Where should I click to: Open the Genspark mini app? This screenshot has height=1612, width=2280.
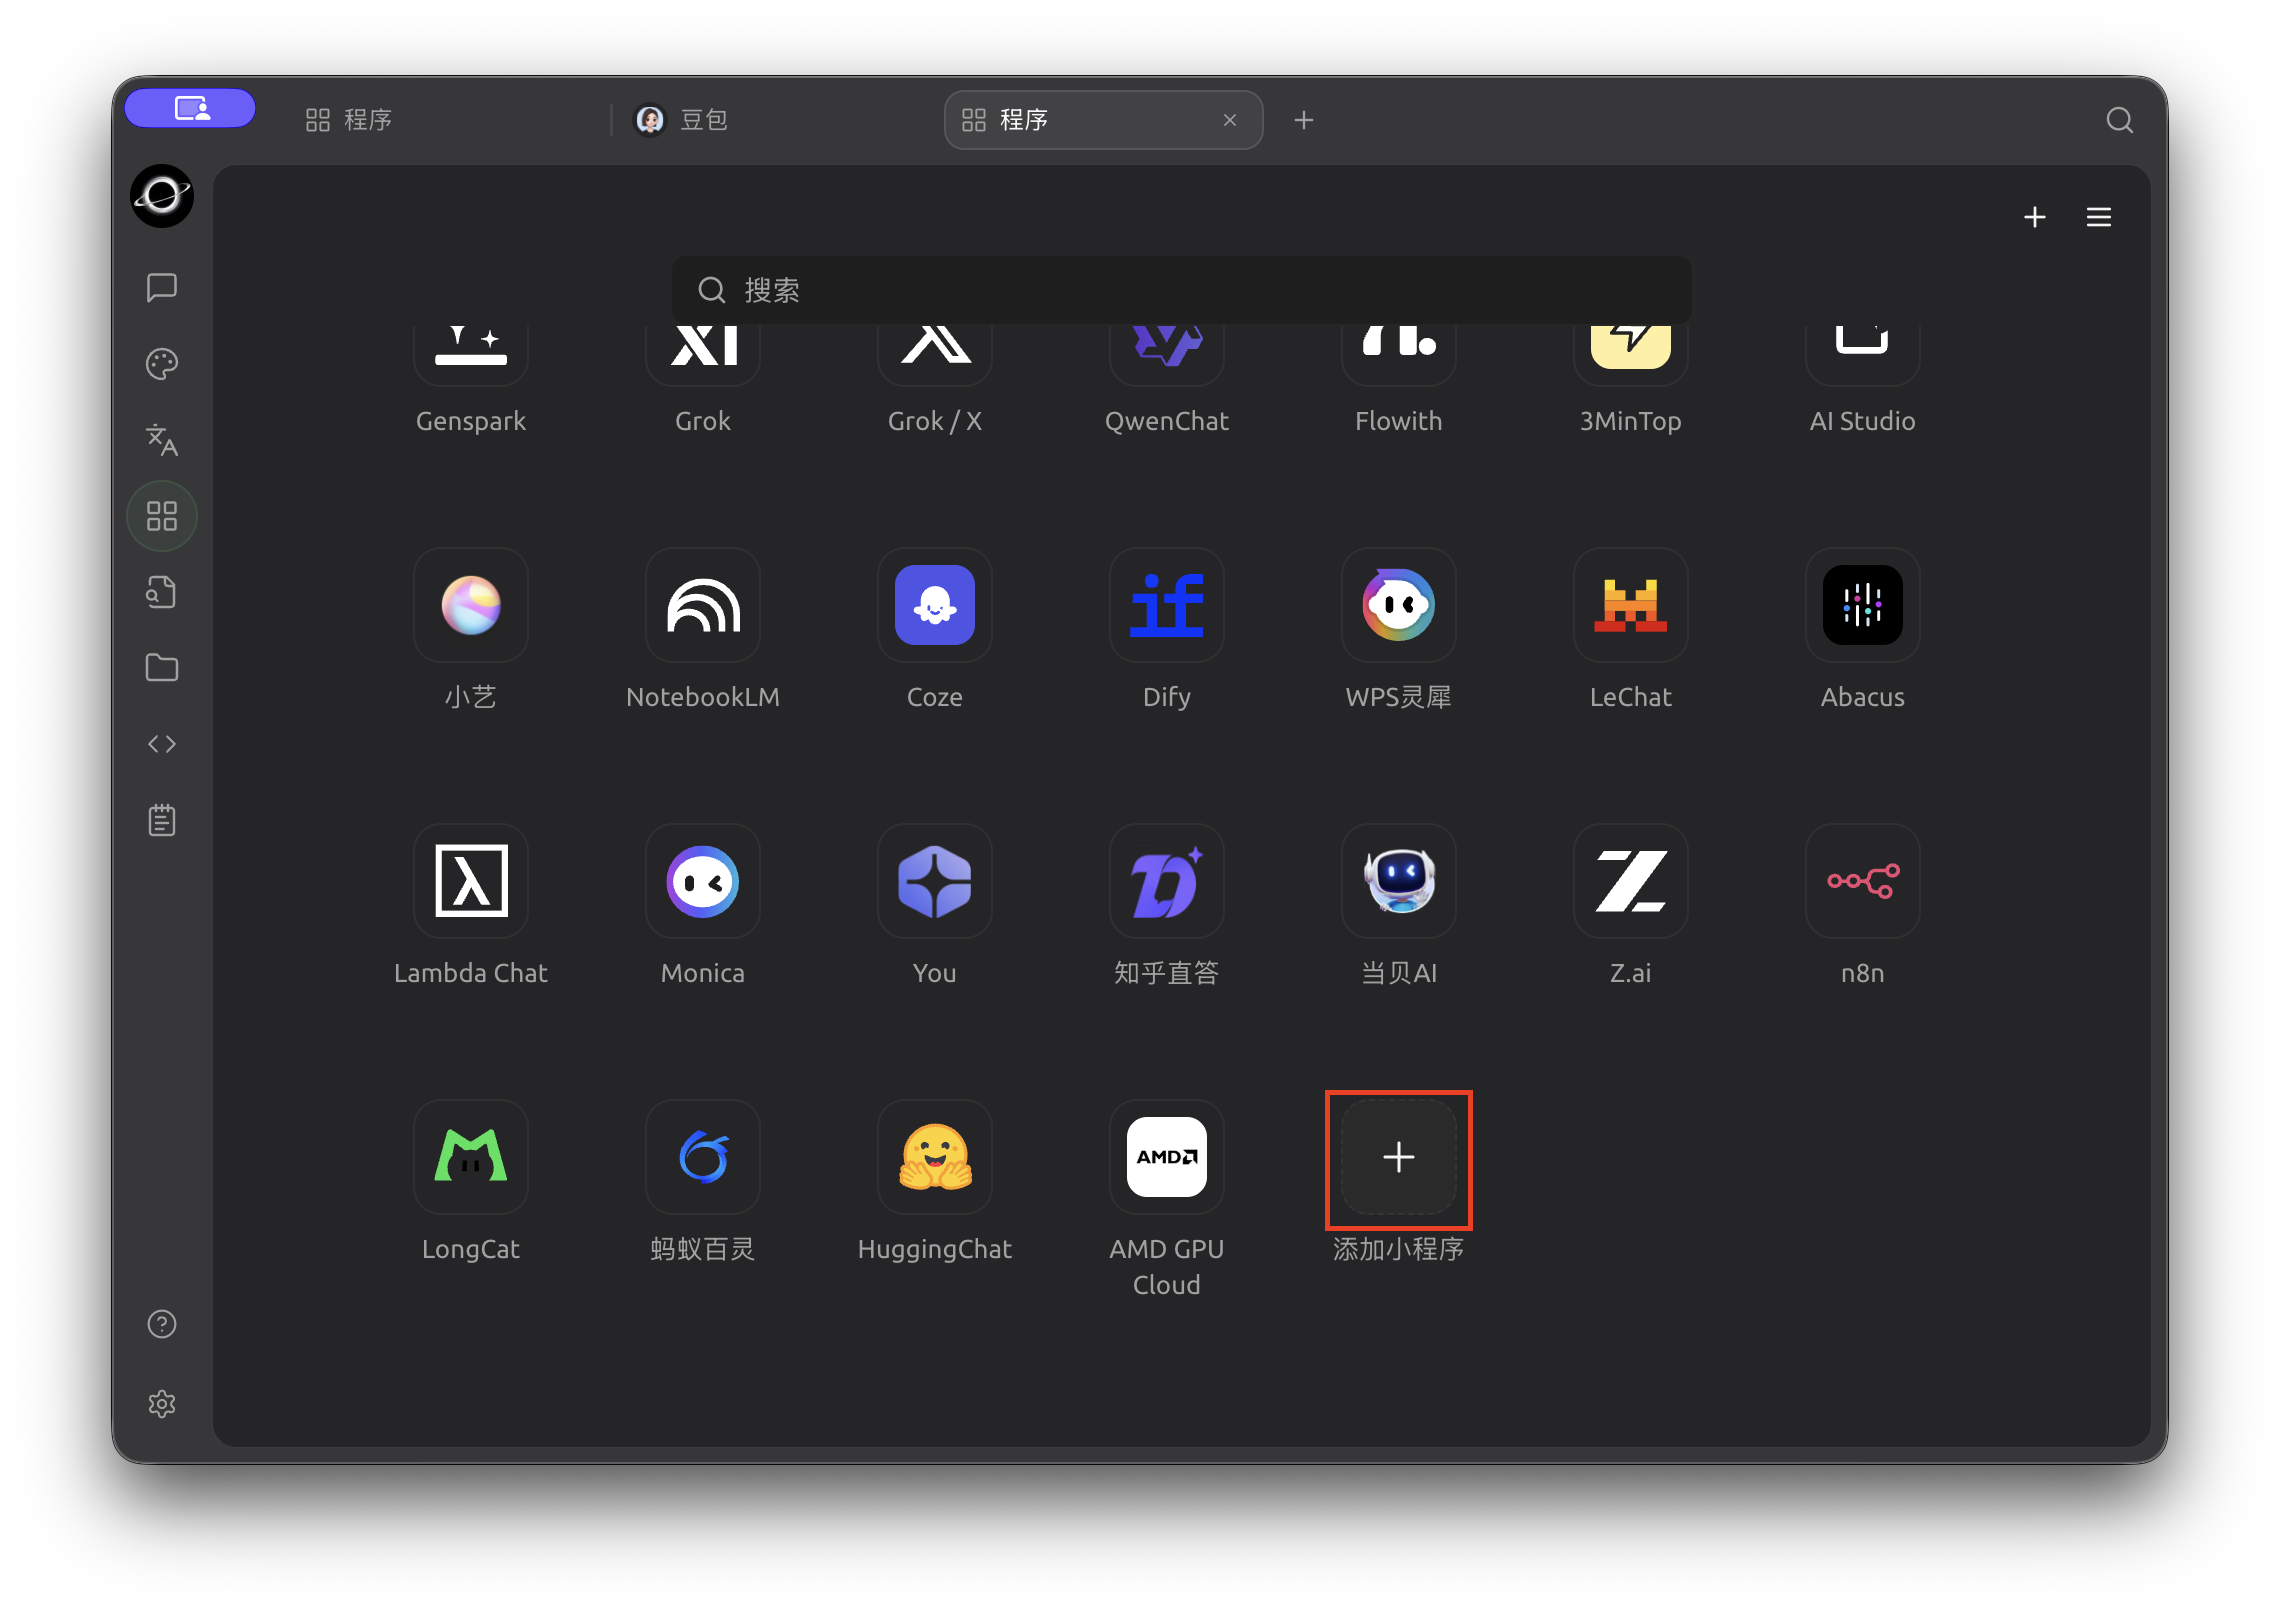[x=470, y=355]
